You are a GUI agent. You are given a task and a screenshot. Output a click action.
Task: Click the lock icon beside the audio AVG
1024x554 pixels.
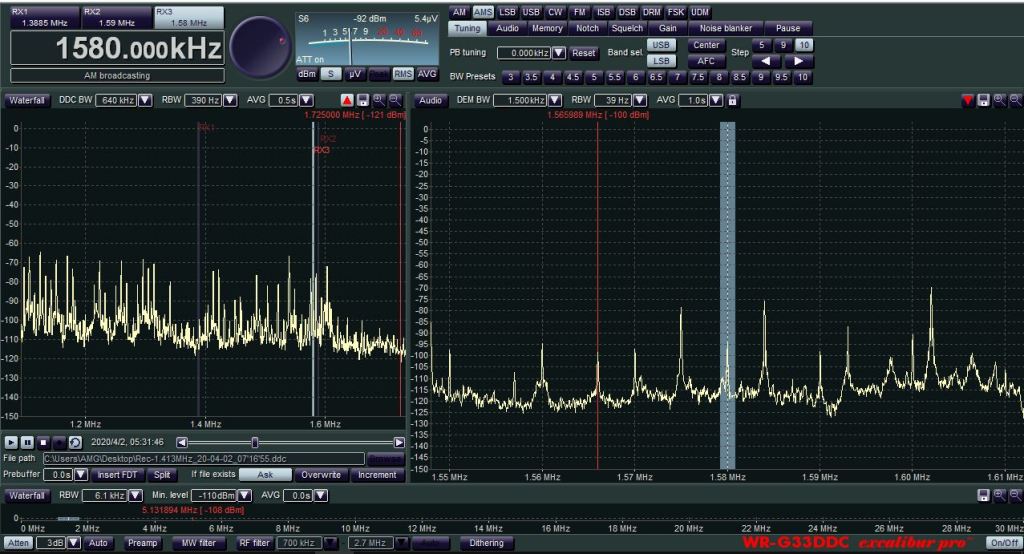(732, 100)
